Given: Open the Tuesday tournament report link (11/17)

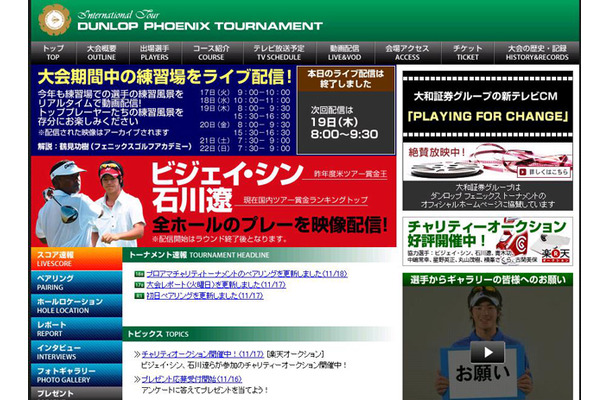Looking at the screenshot, I should coord(216,285).
